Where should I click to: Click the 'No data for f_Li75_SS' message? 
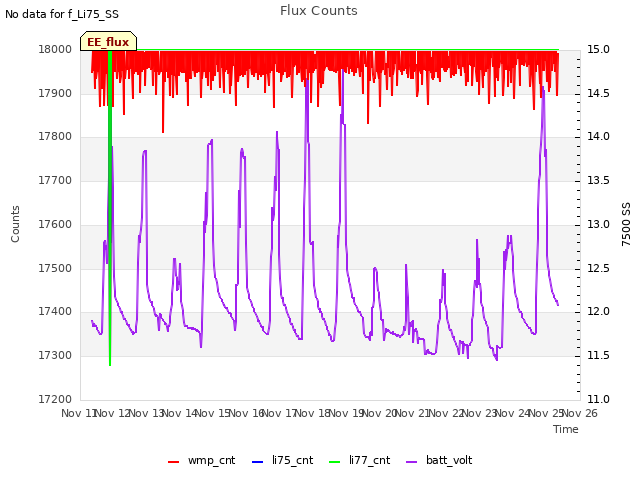click(x=62, y=14)
